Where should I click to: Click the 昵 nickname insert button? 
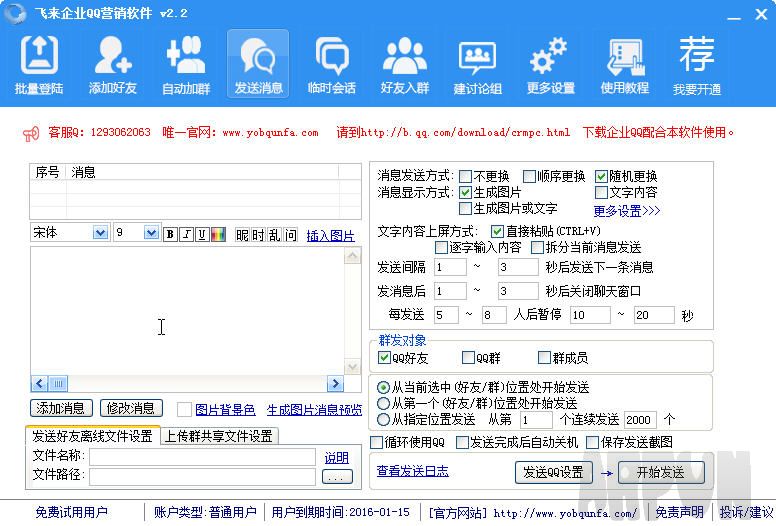242,235
